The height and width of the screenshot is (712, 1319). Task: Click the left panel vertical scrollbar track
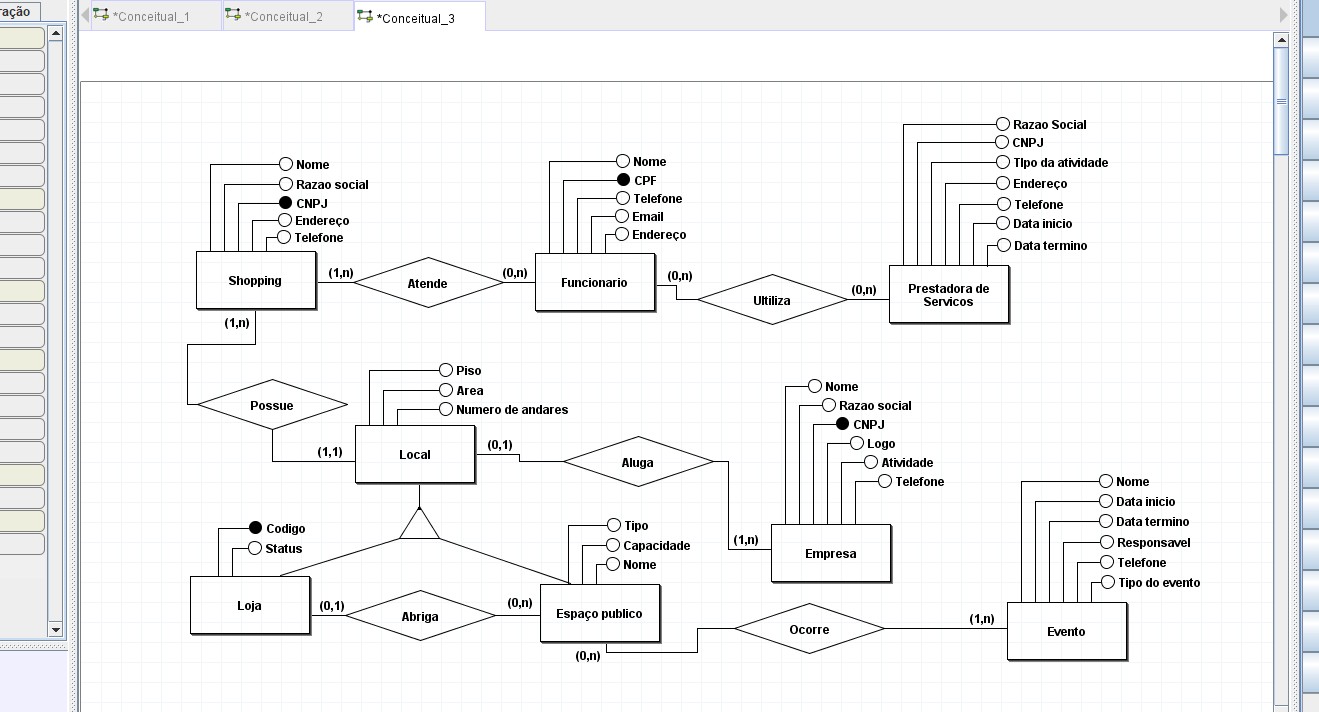(x=56, y=330)
